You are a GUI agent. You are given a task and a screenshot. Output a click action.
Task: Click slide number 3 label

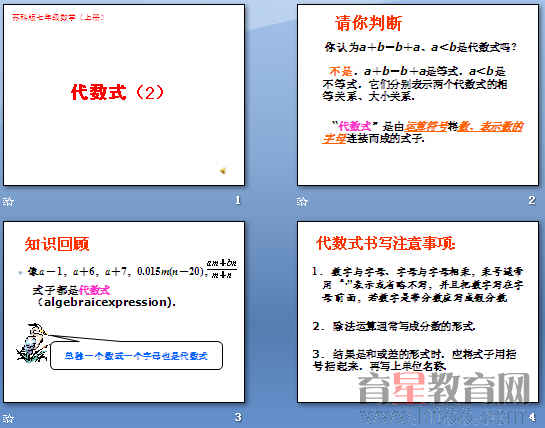(x=238, y=417)
